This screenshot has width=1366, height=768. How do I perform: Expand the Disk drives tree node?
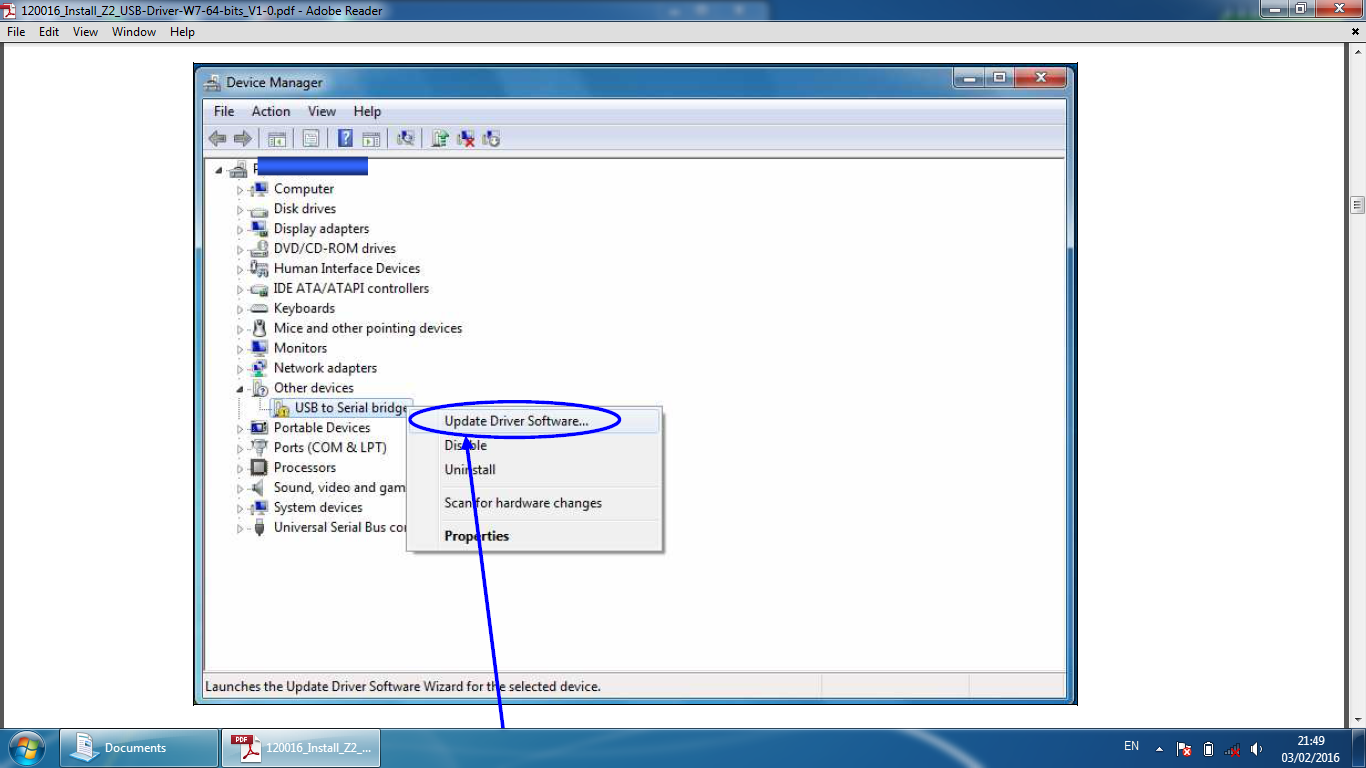tap(240, 208)
